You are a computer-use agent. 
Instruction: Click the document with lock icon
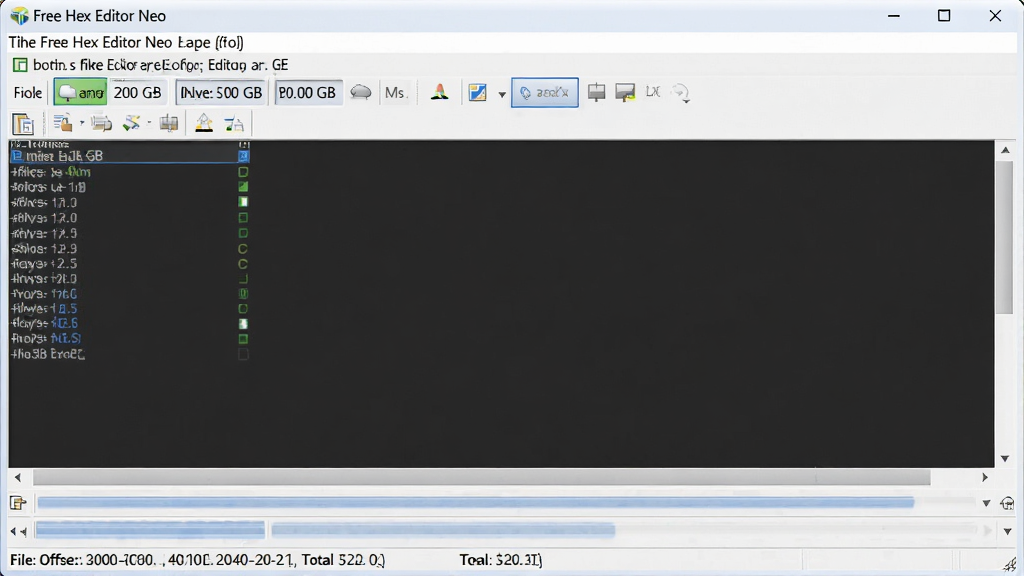63,123
